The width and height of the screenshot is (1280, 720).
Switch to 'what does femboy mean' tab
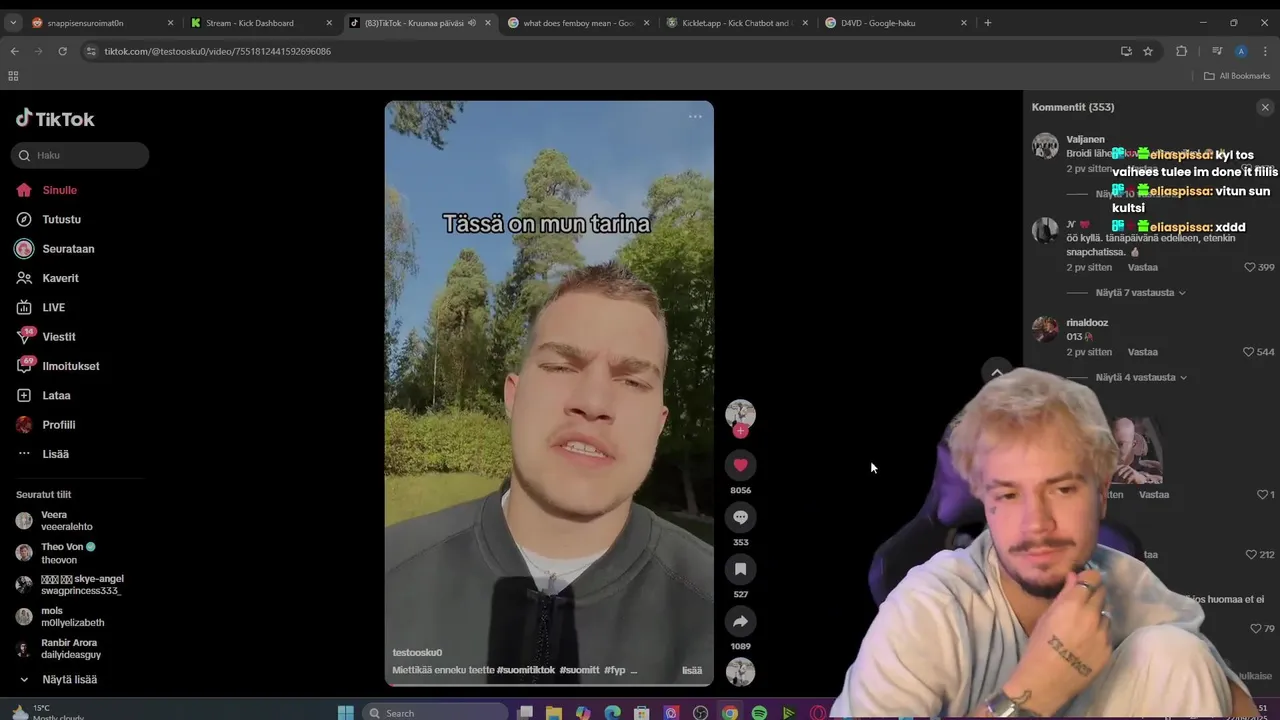tap(578, 23)
